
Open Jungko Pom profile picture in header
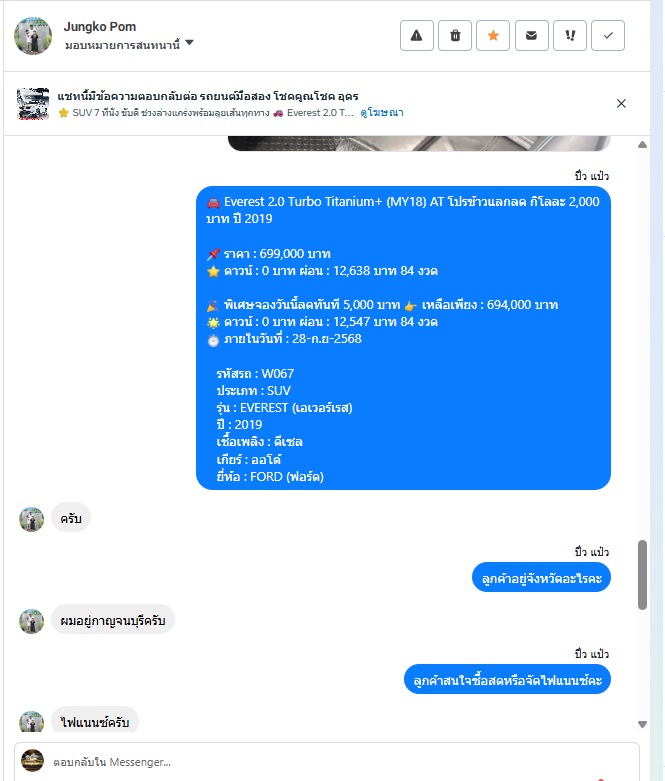(33, 35)
